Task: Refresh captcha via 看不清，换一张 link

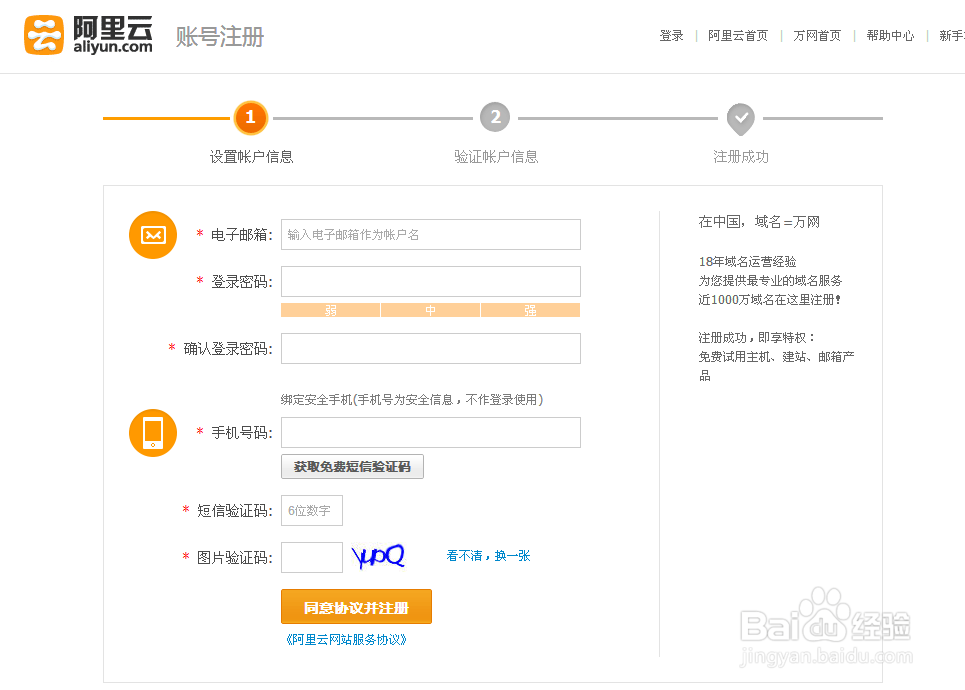Action: 488,556
